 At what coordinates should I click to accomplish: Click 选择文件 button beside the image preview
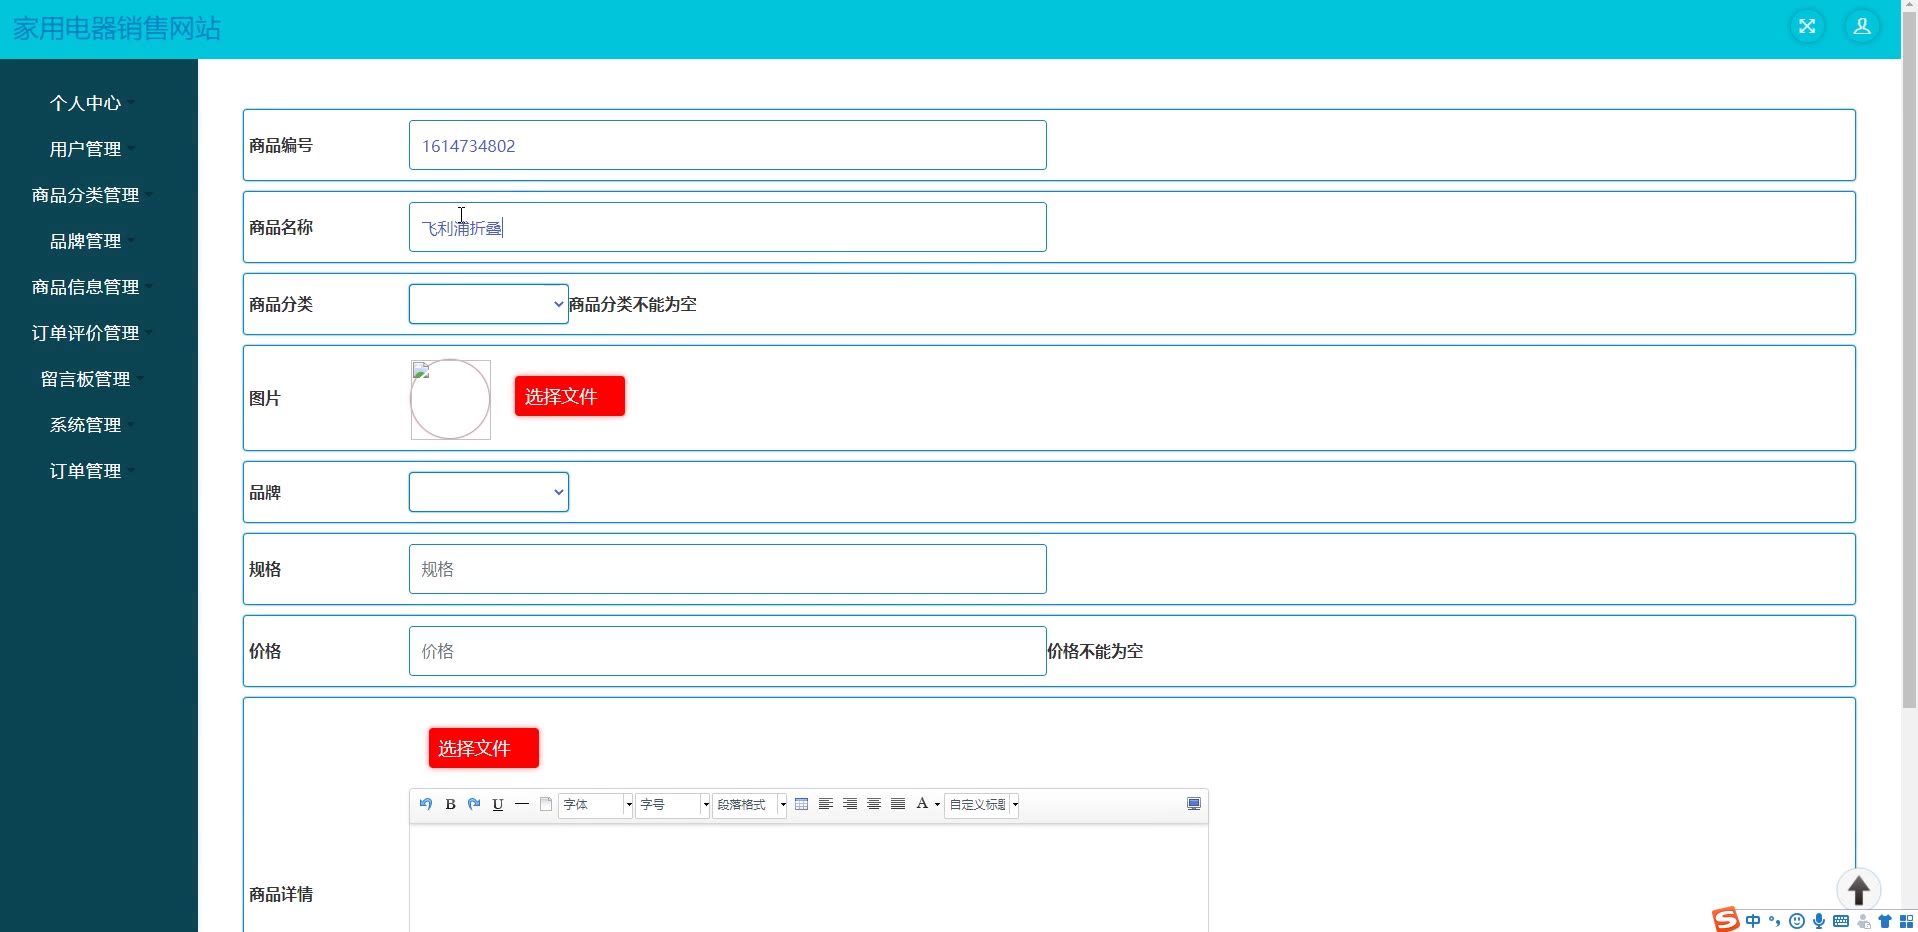570,396
